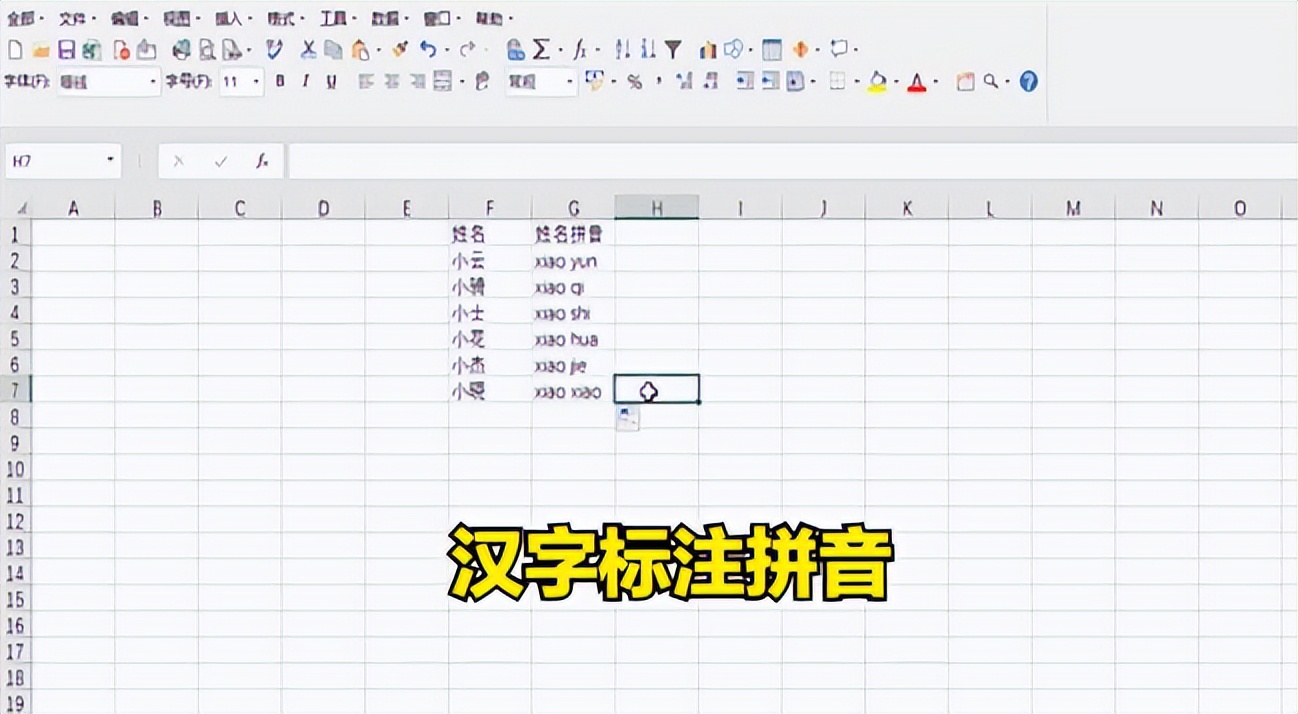Click the Sort Ascending icon
The width and height of the screenshot is (1298, 714).
coord(622,49)
